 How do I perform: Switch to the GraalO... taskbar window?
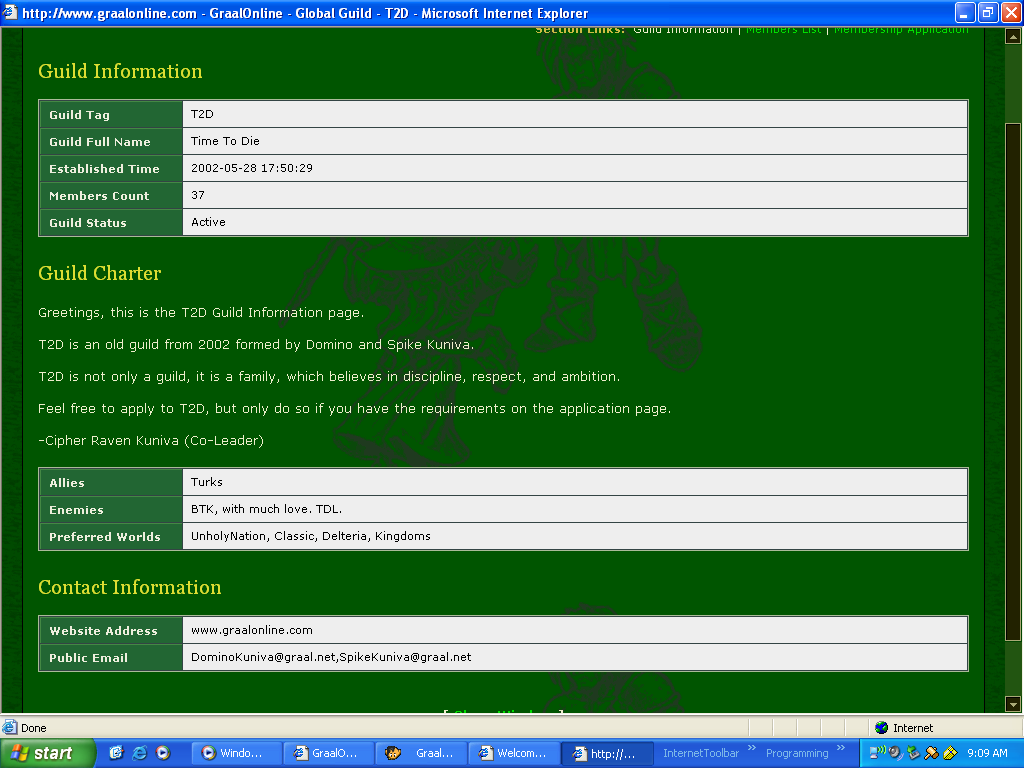pos(329,754)
